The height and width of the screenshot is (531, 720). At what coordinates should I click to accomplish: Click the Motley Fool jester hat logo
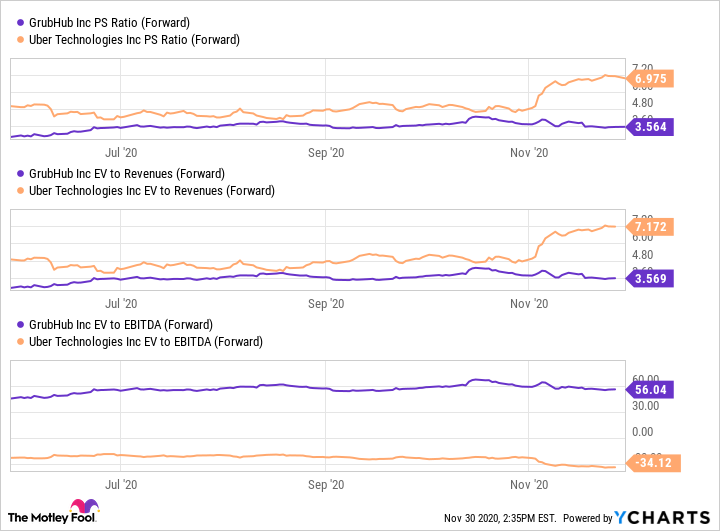click(84, 506)
